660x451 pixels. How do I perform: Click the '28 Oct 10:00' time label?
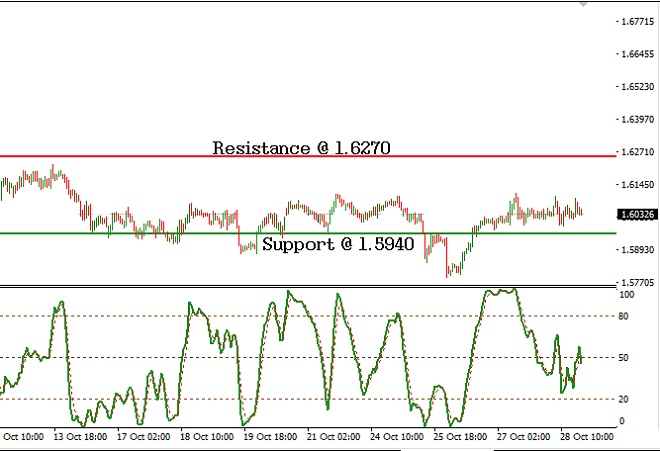587,437
